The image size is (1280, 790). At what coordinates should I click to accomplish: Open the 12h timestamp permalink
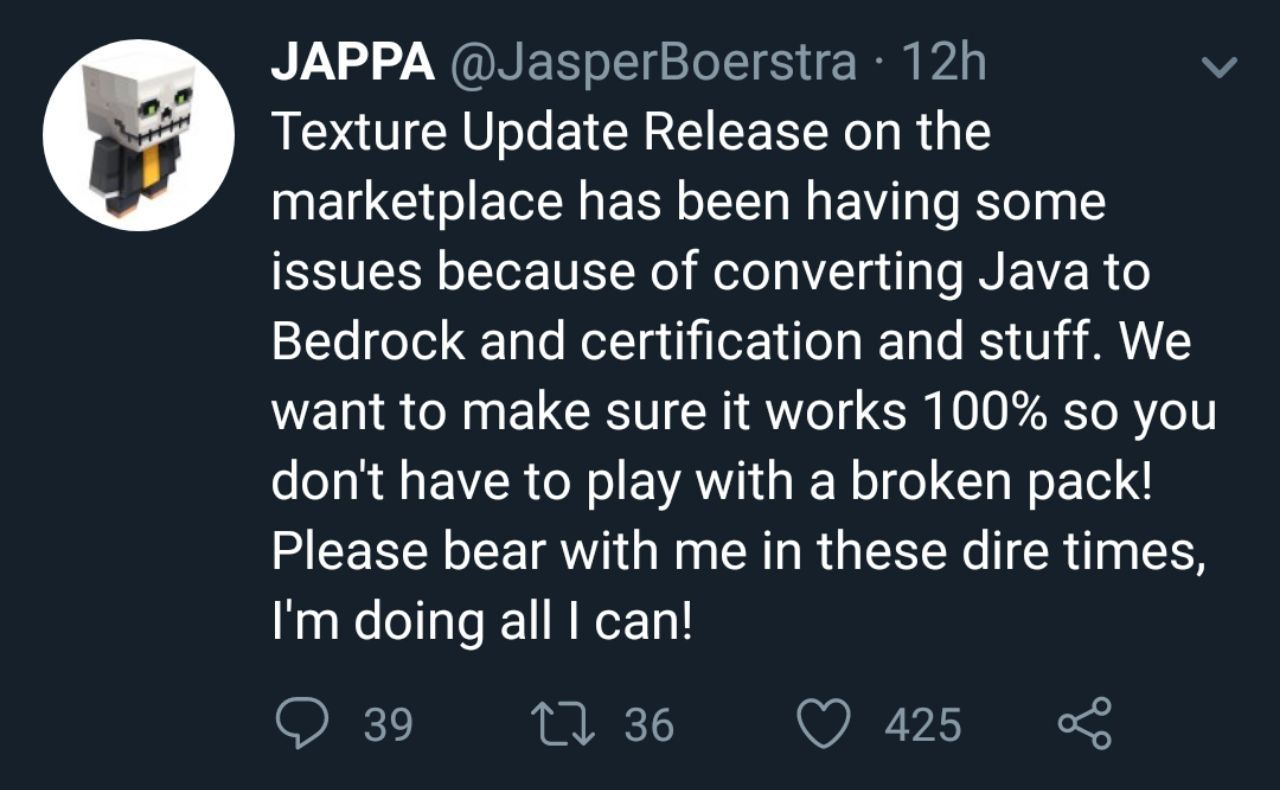pos(944,65)
